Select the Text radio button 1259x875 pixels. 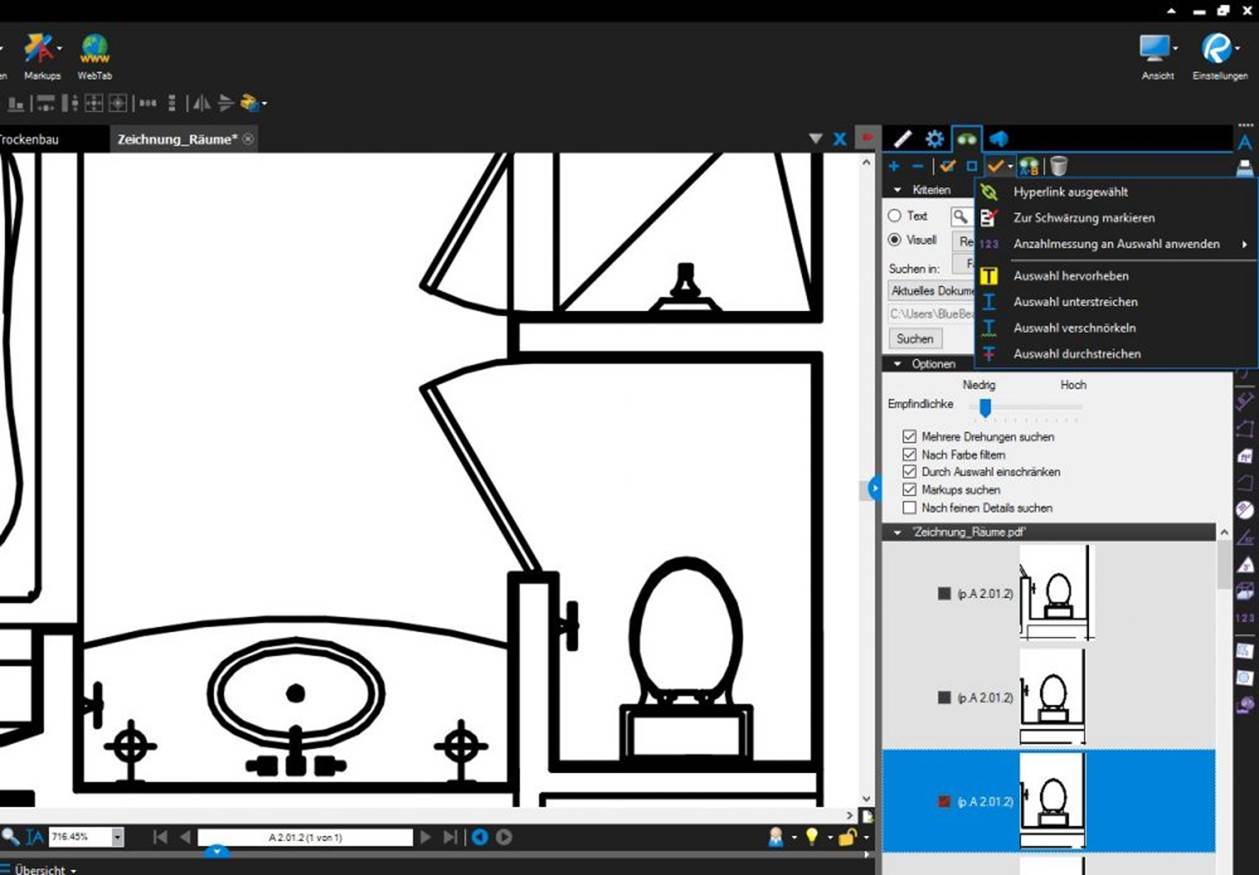coord(895,216)
